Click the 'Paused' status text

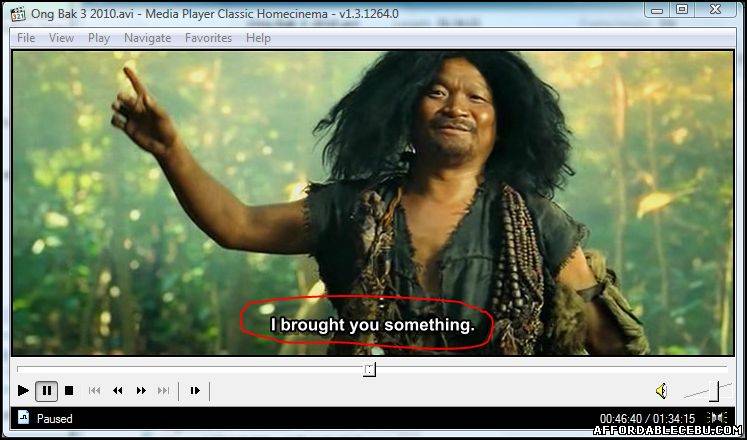pos(54,419)
